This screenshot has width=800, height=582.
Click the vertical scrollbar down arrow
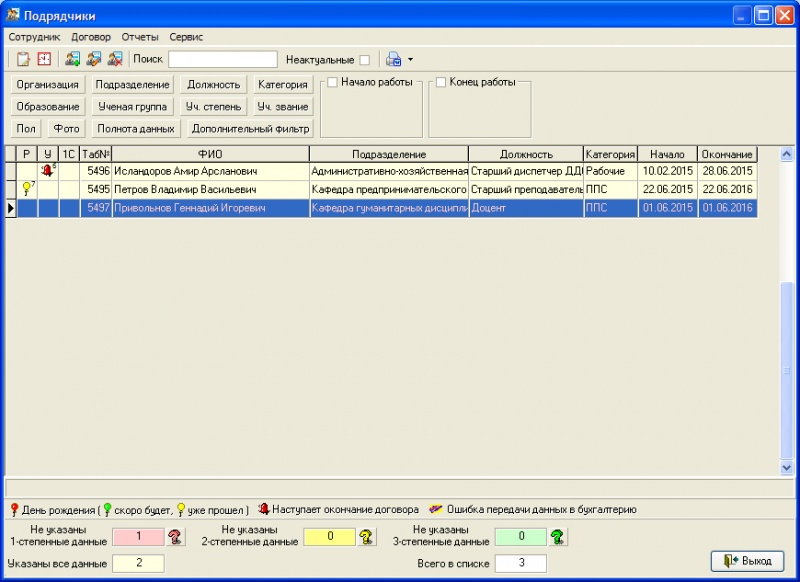786,467
